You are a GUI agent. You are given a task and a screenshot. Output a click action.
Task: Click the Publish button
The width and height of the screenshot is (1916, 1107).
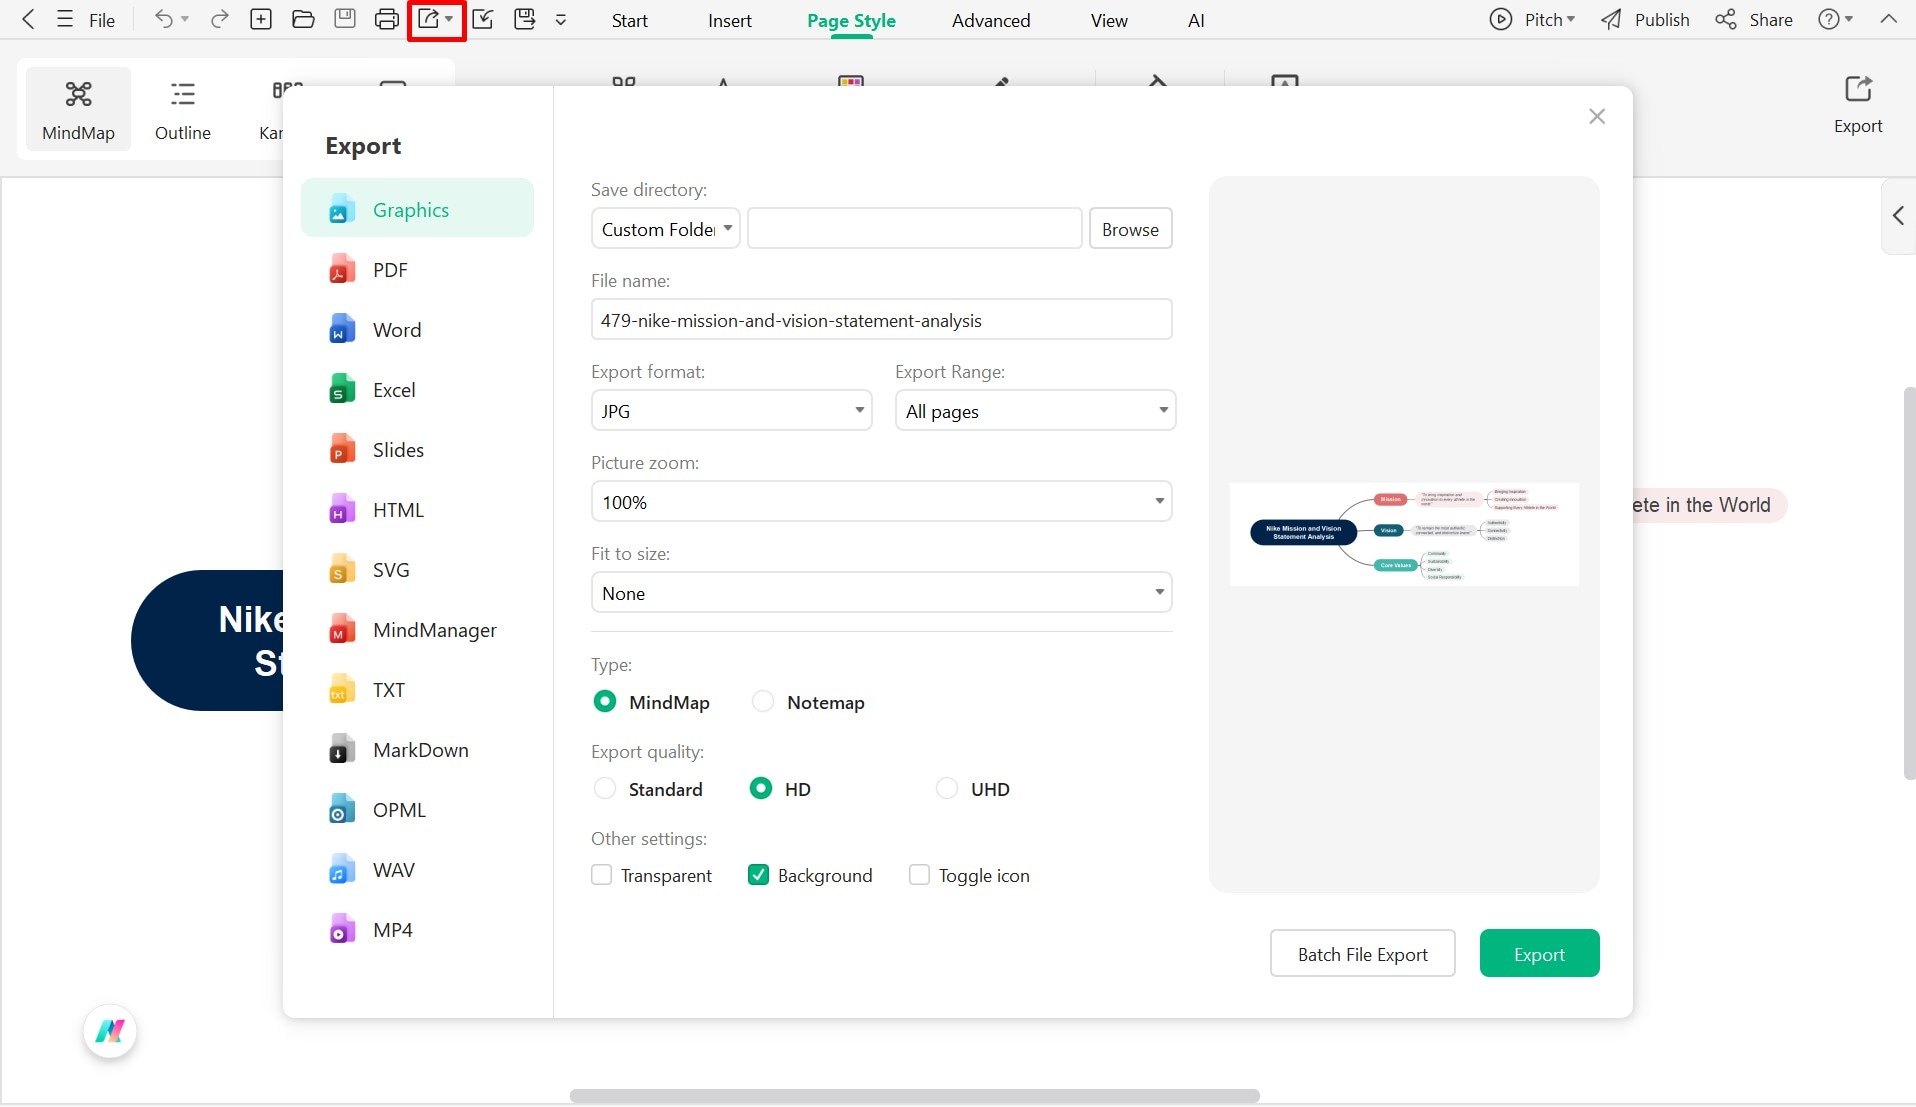(x=1645, y=20)
